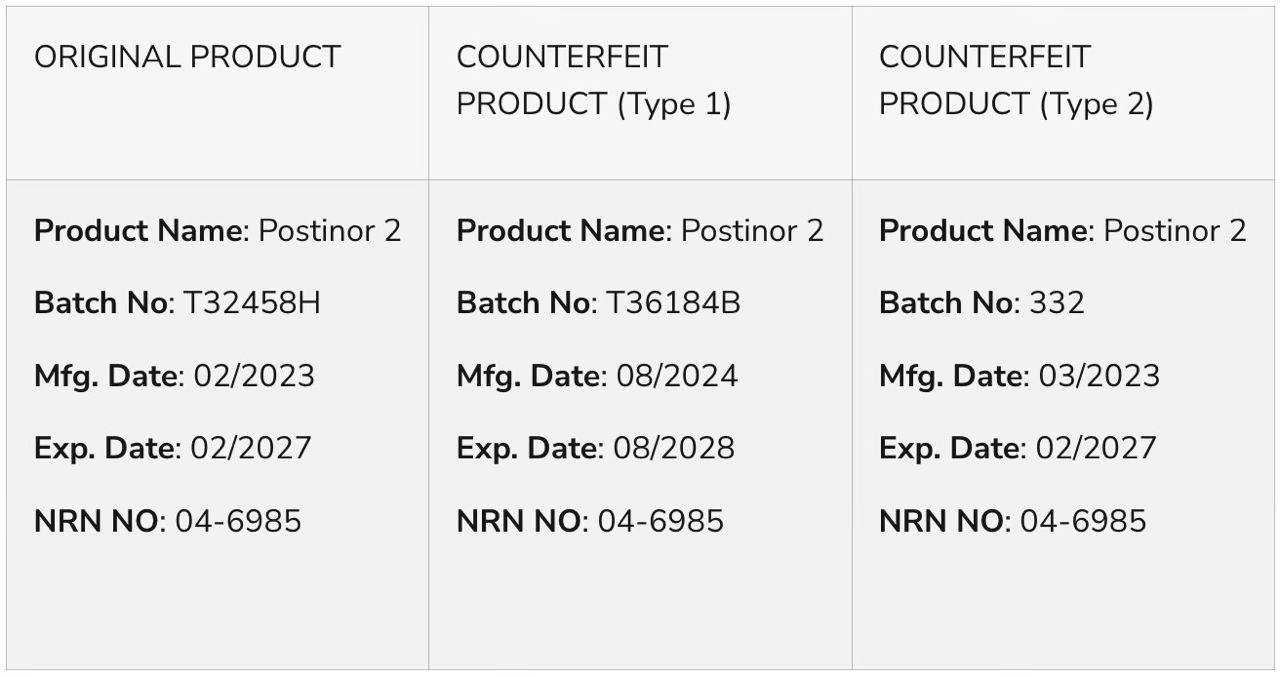The width and height of the screenshot is (1280, 677).
Task: Click counterfeit batch number value T36184B
Action: pyautogui.click(x=673, y=303)
